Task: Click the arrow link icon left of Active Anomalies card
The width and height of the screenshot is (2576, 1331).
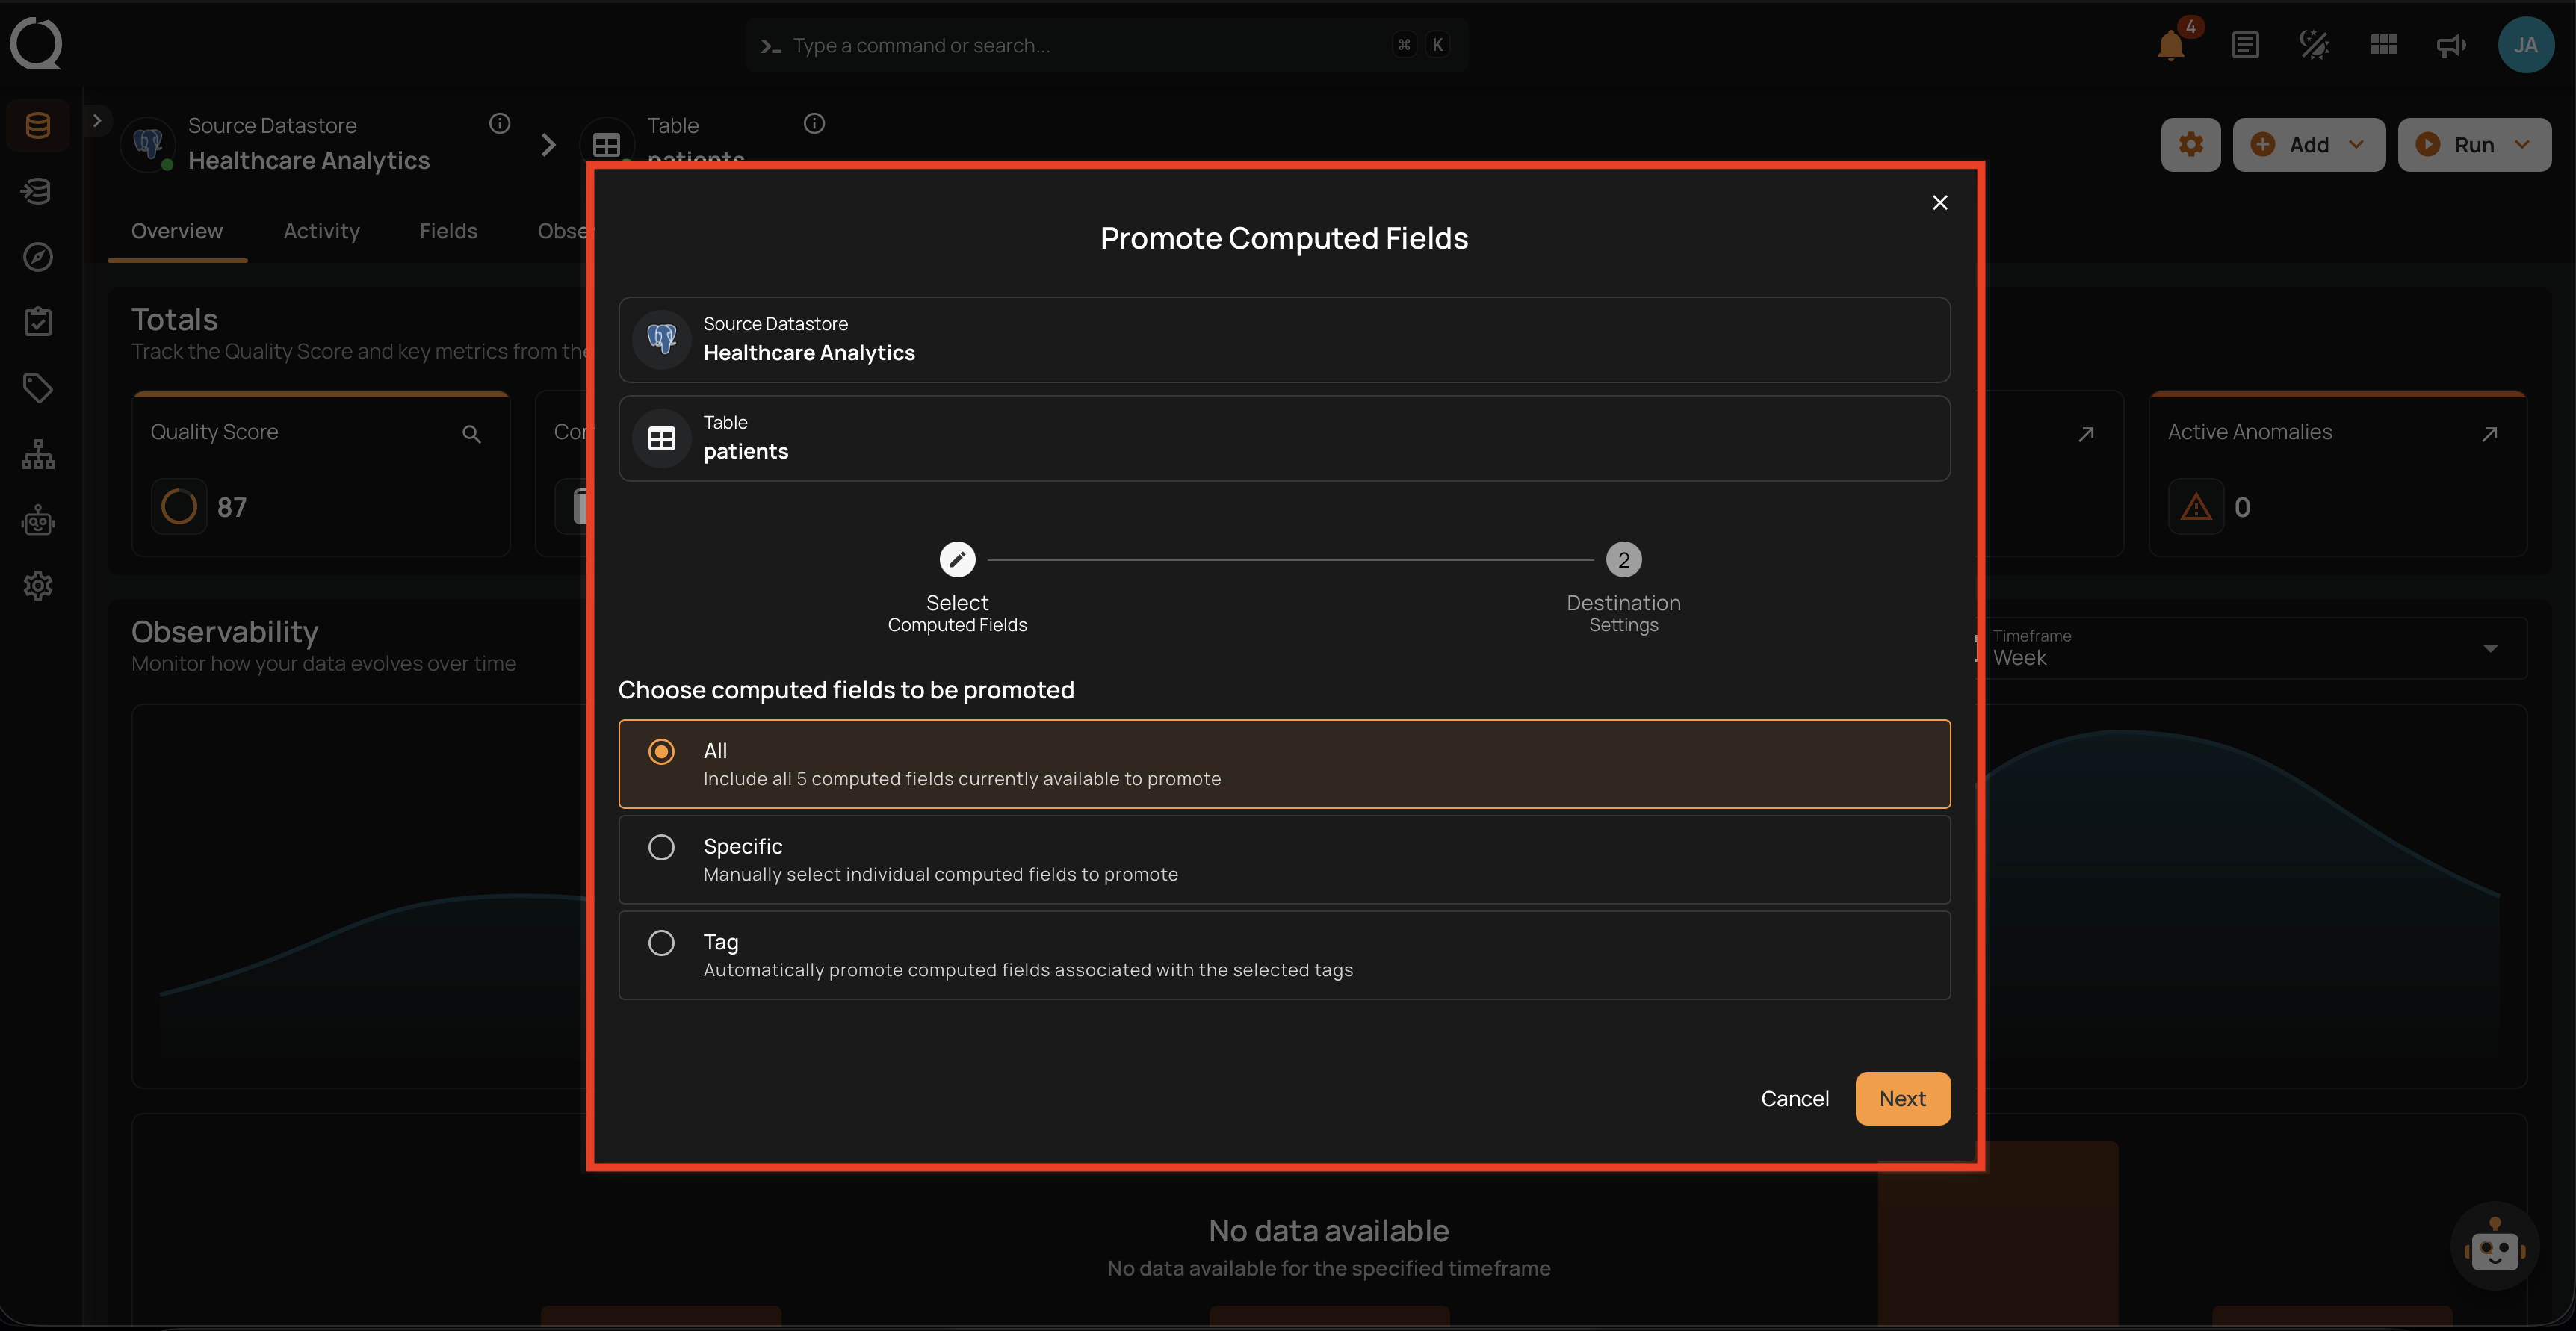Action: click(2086, 434)
